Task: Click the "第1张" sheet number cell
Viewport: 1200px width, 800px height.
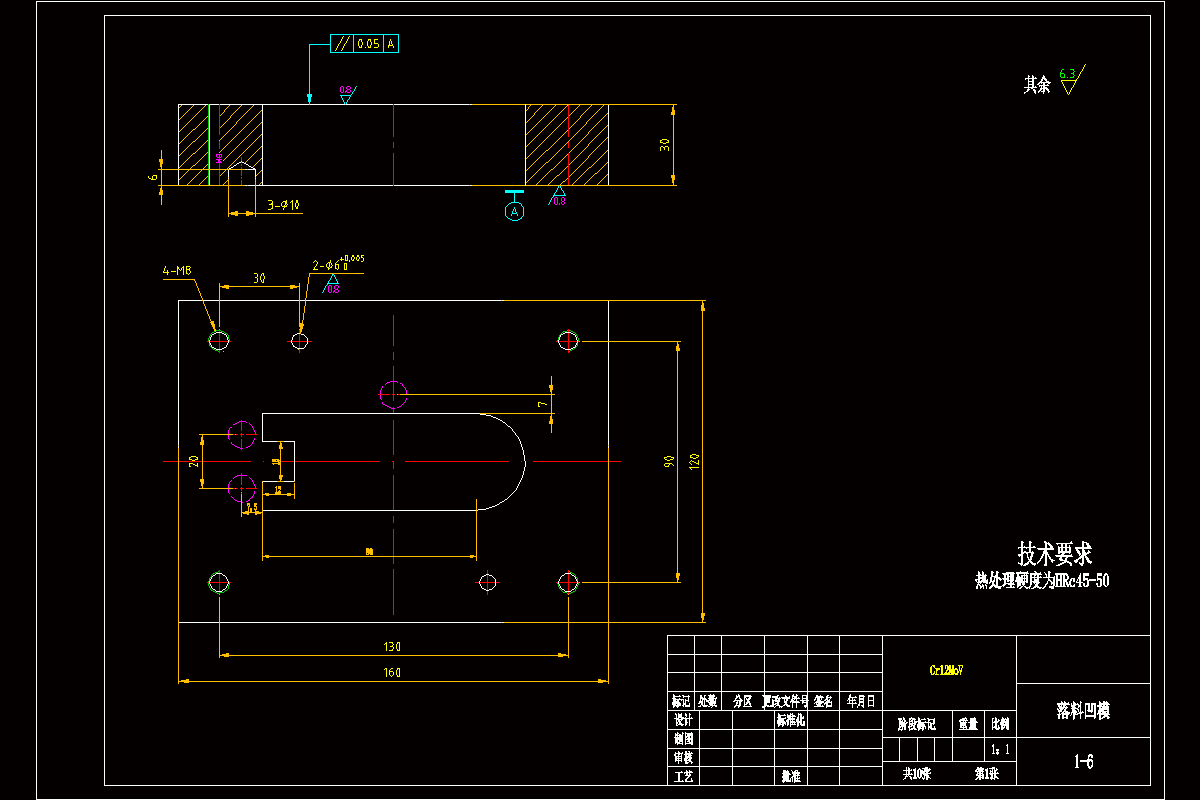Action: (x=987, y=774)
